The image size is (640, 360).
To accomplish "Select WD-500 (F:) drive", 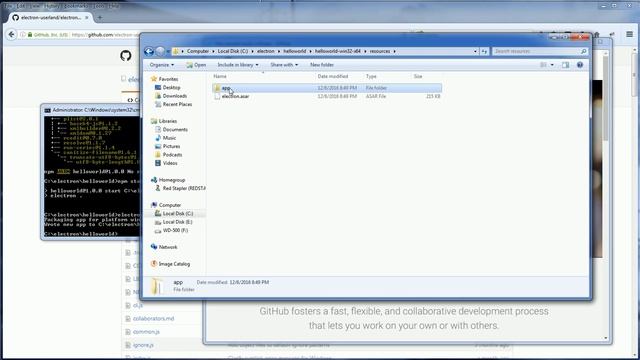I will pos(175,231).
